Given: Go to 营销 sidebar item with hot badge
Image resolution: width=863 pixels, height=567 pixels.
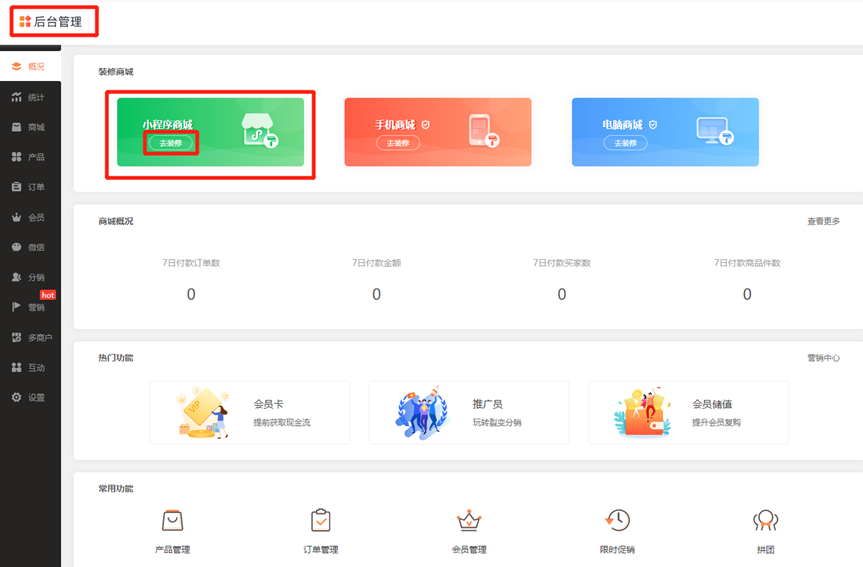Looking at the screenshot, I should point(29,307).
